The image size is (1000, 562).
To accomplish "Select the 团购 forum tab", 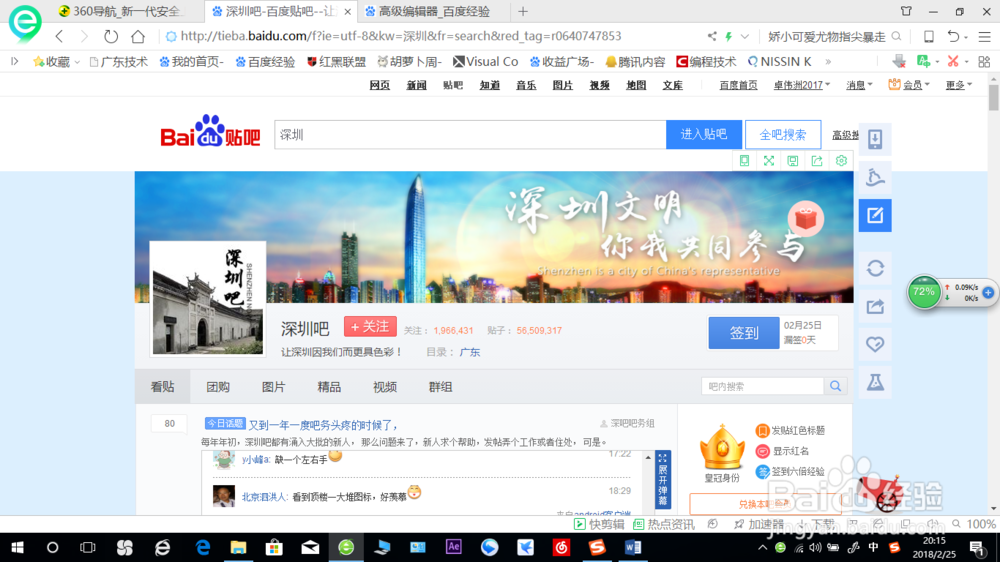I will click(218, 387).
